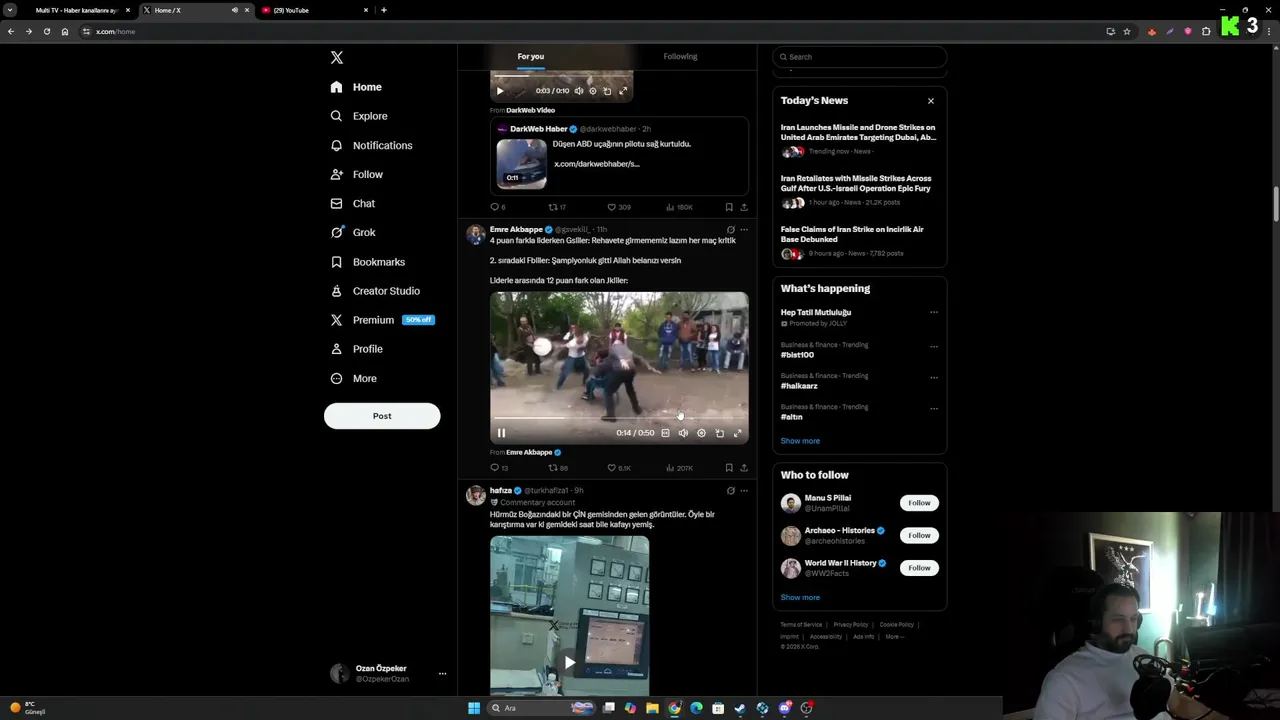Open options for the #halkaarz trend
Viewport: 1280px width, 720px height.
934,377
